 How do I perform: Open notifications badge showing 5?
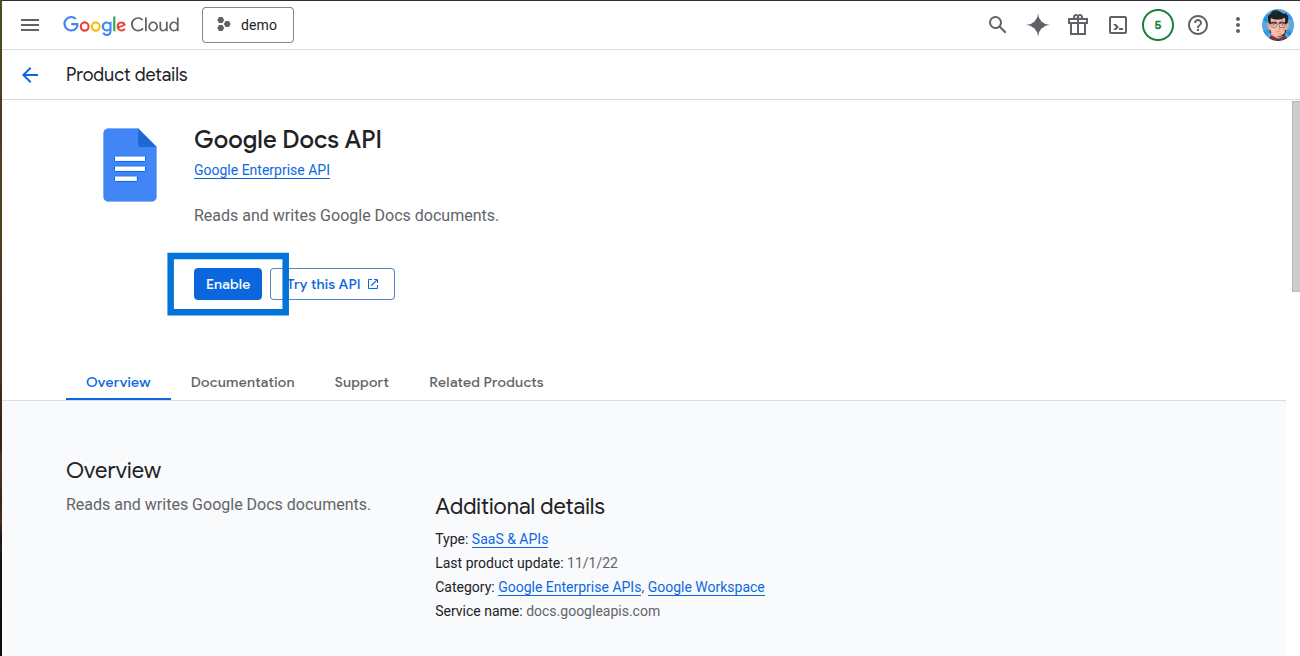[1158, 25]
